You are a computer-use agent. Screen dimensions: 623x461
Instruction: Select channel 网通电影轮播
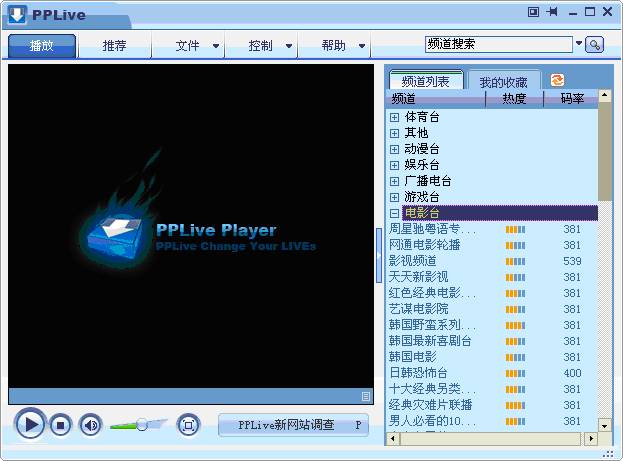click(x=424, y=245)
